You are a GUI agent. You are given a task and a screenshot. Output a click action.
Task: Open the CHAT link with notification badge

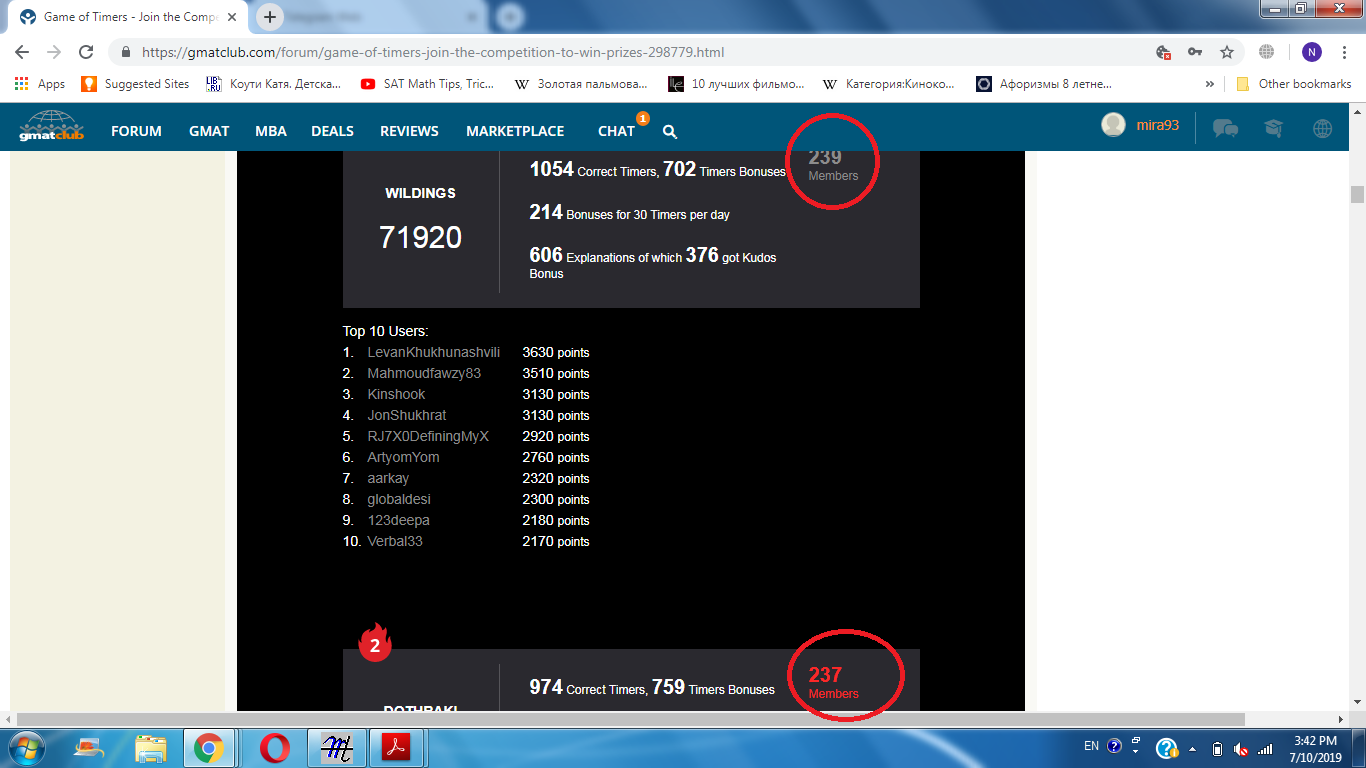616,131
